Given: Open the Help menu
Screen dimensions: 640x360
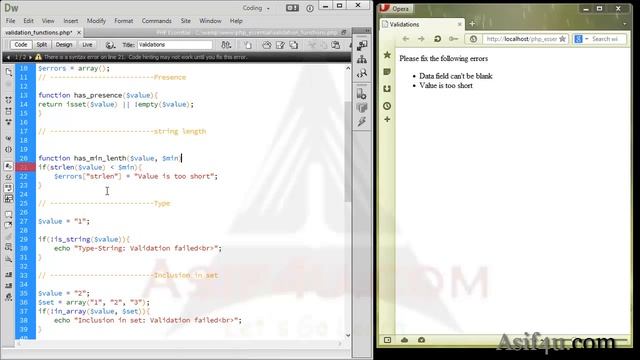Looking at the screenshot, I should (236, 21).
